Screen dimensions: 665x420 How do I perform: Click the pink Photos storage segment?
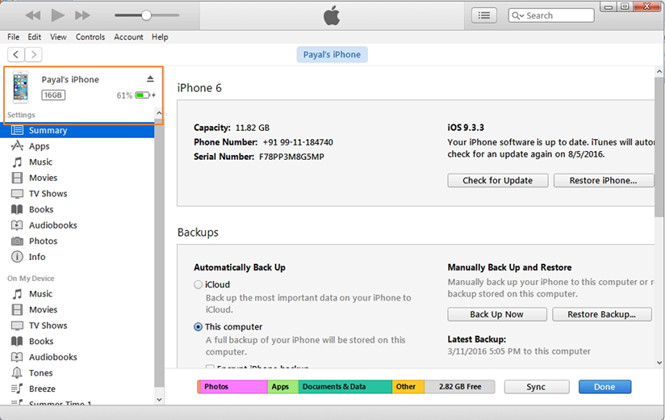[233, 386]
